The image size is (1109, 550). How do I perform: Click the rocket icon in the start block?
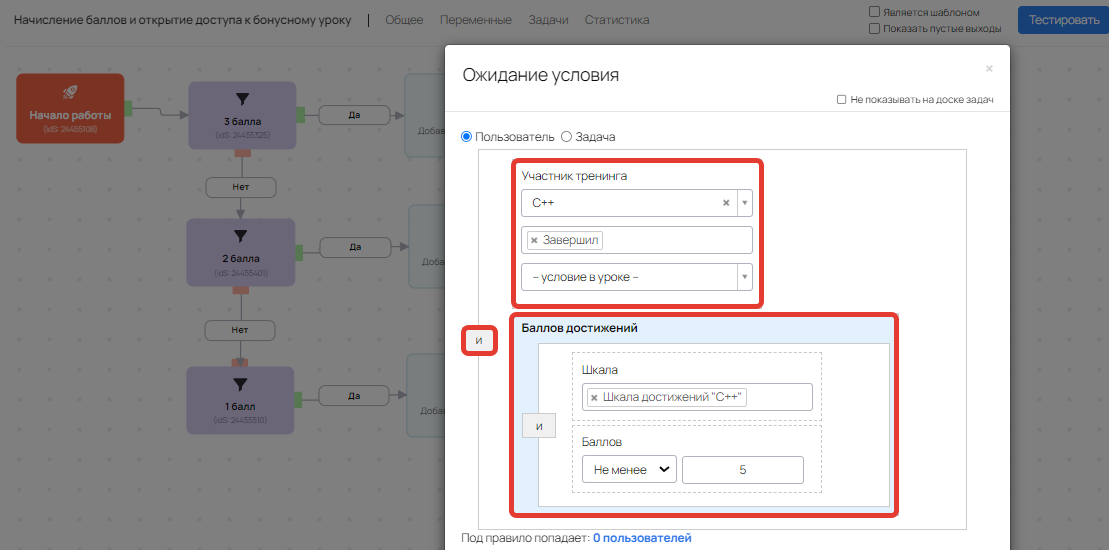[70, 93]
